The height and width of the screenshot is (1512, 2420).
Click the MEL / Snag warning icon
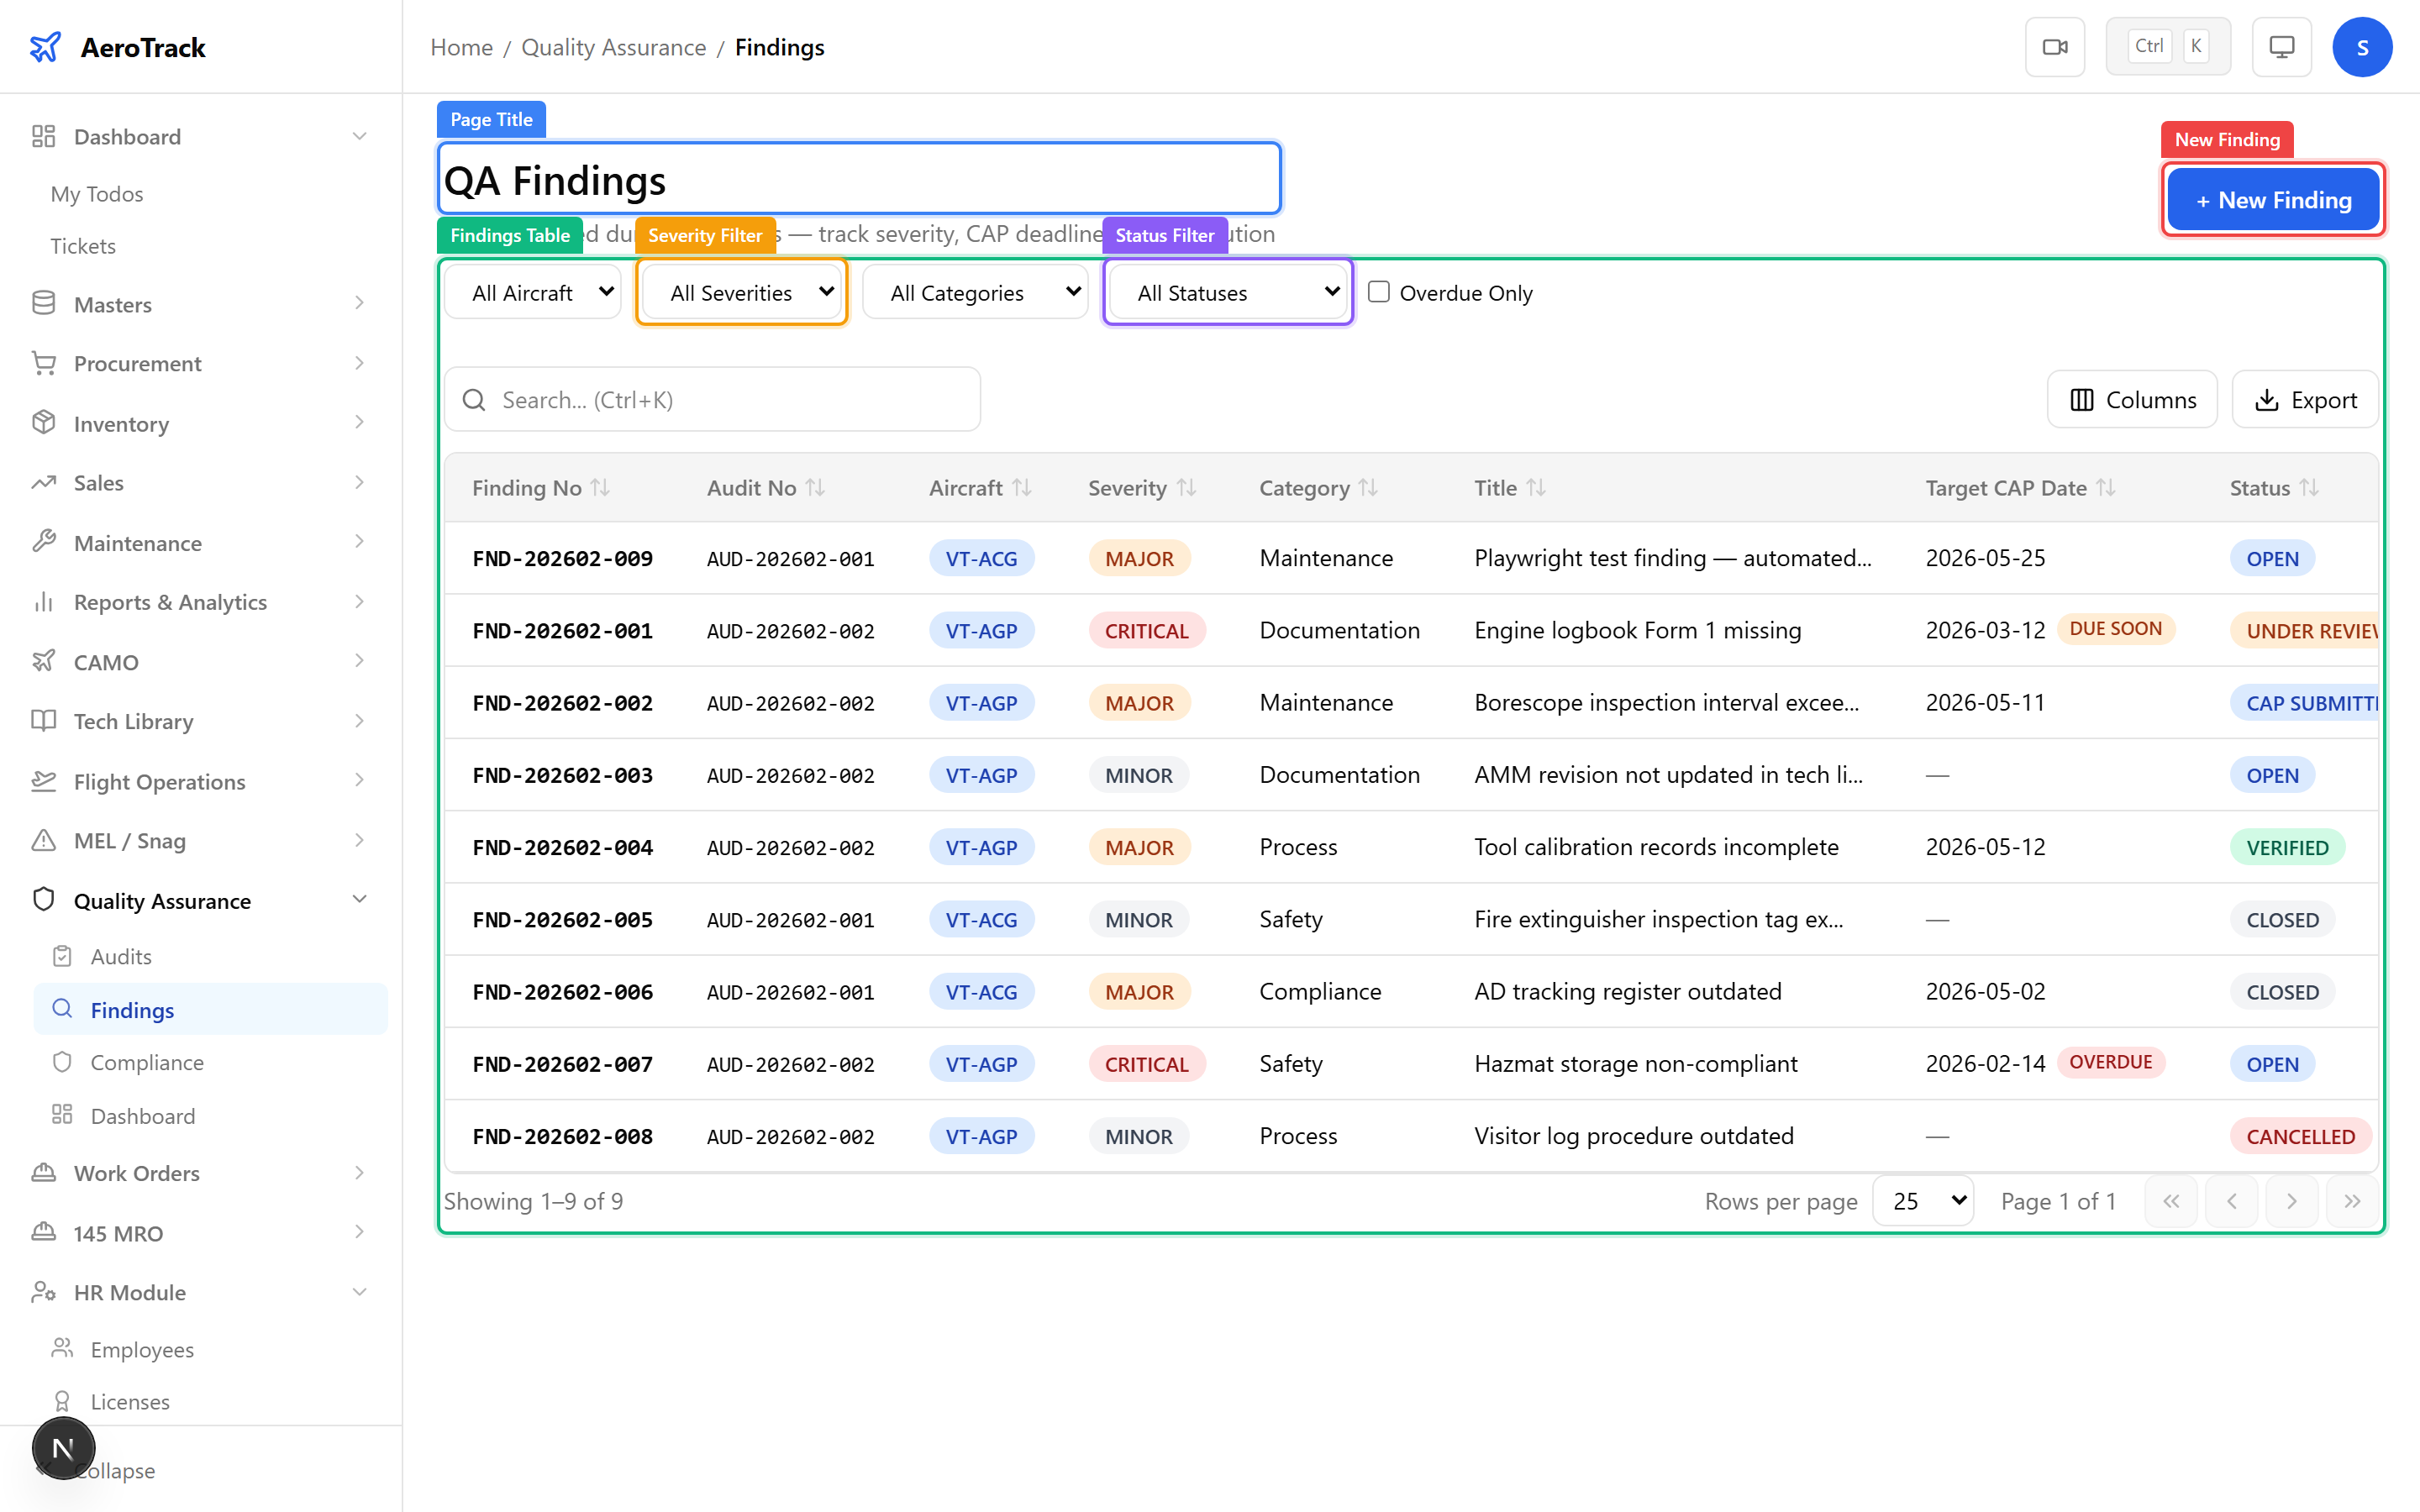(x=44, y=841)
